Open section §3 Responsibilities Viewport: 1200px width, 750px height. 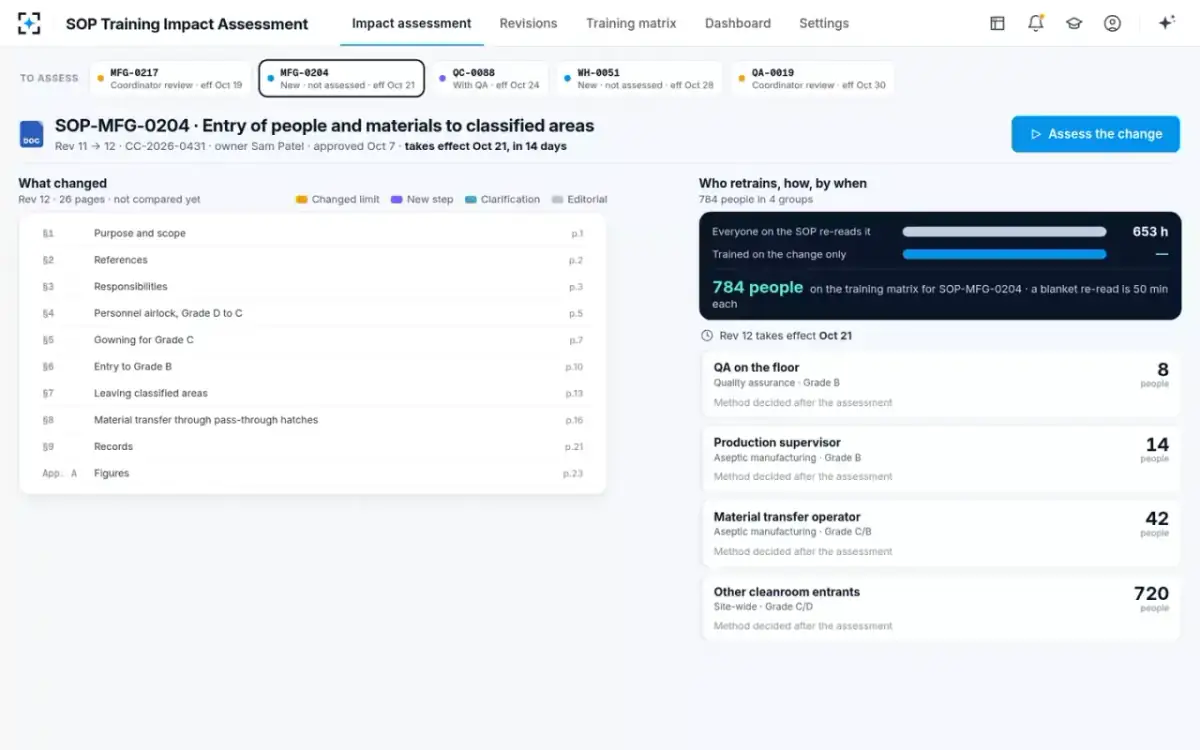313,287
